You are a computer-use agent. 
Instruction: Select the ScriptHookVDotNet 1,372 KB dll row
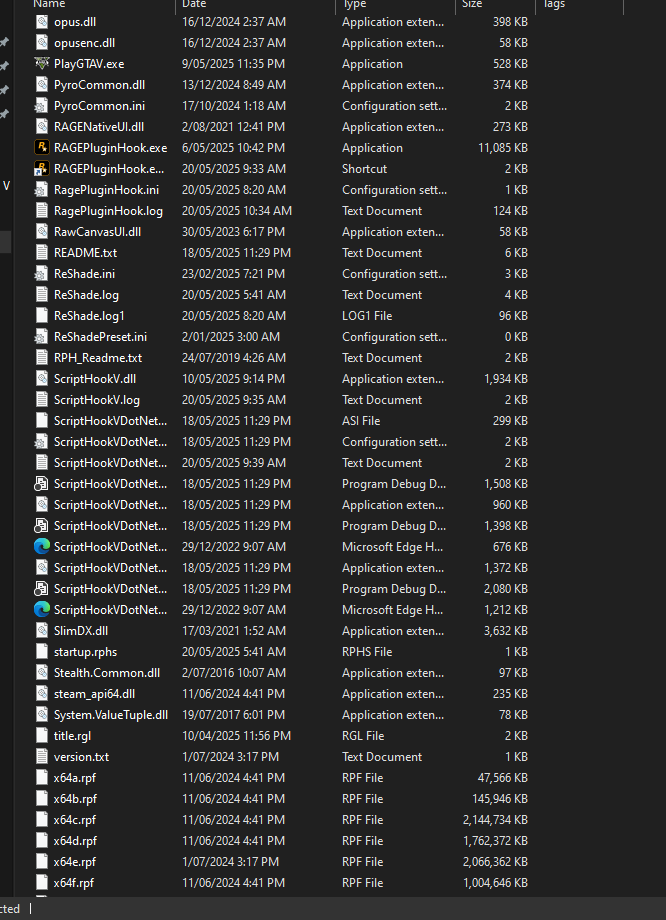click(x=282, y=568)
